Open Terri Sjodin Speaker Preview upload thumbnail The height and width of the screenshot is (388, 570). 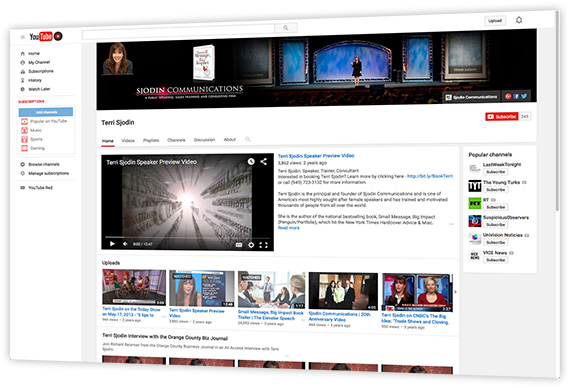tap(202, 288)
